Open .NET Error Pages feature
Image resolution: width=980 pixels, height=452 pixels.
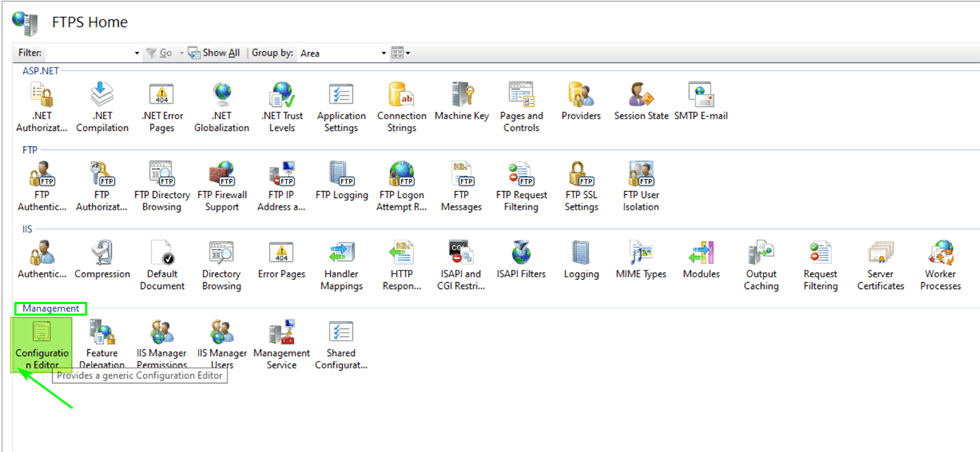pos(161,107)
